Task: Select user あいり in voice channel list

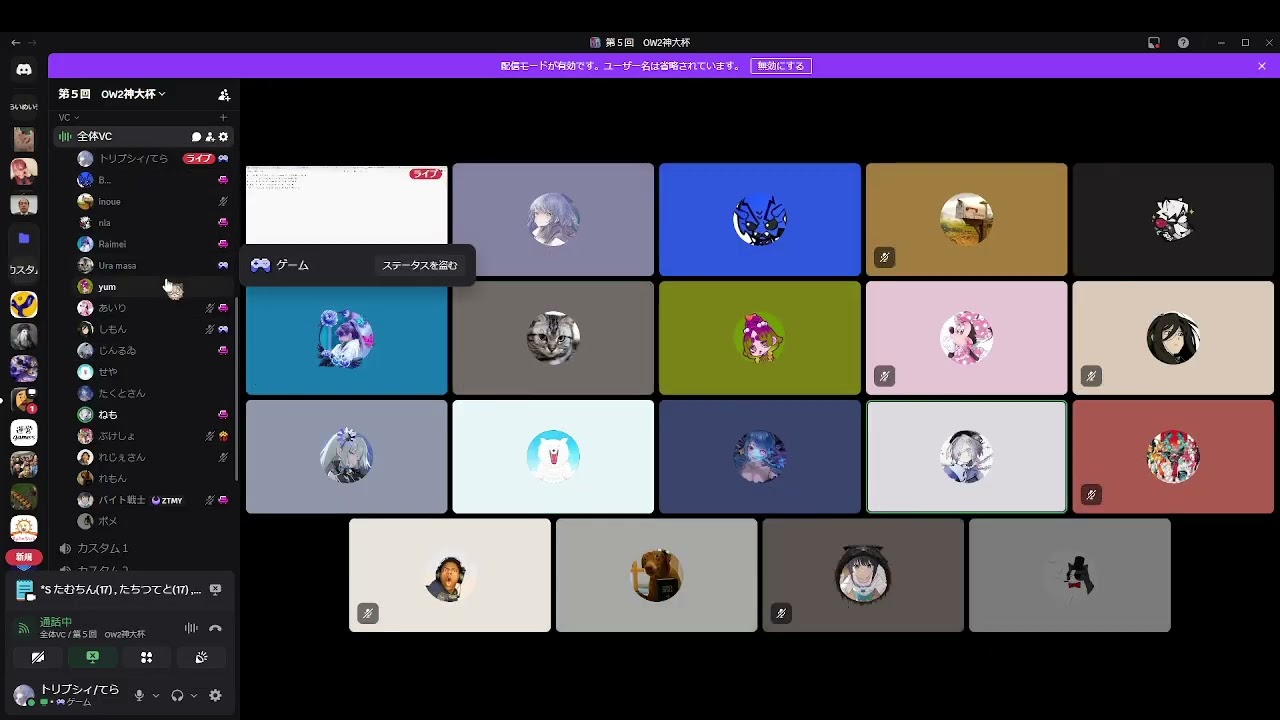Action: tap(154, 308)
